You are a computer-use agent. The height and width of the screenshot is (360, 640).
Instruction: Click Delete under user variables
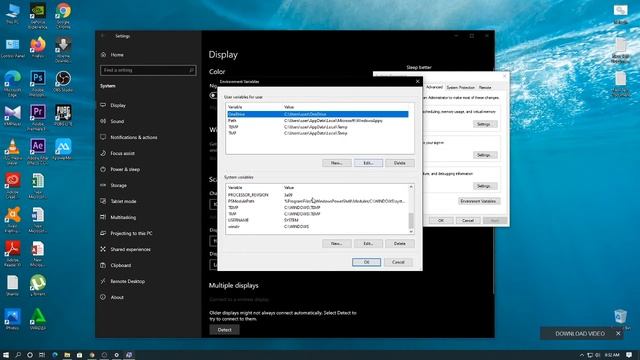[400, 163]
